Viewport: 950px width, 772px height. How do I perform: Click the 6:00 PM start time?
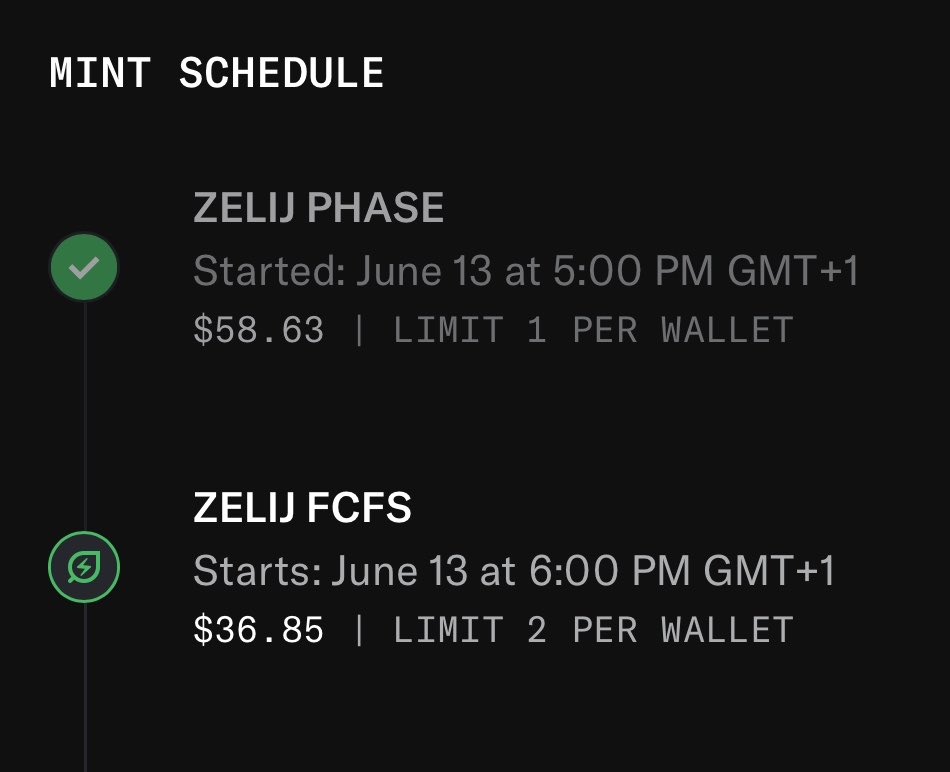[x=610, y=570]
